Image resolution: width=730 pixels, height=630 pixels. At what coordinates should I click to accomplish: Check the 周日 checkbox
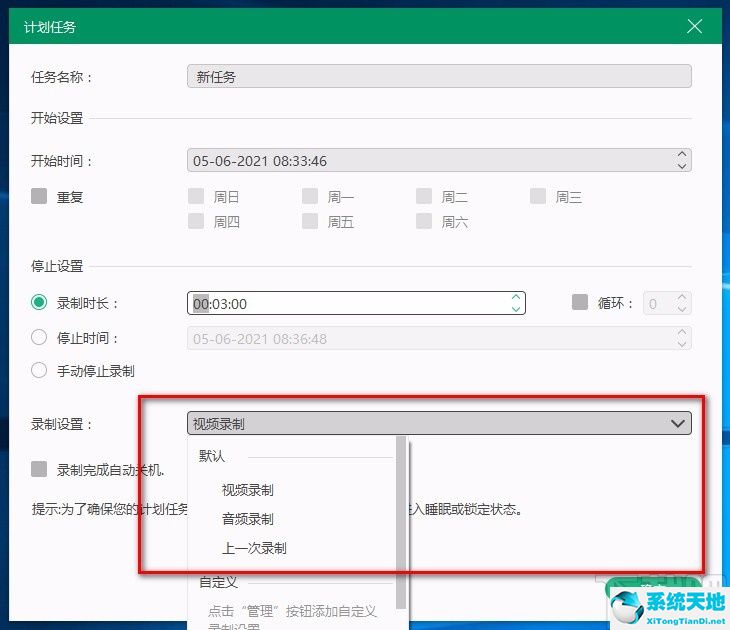pos(196,196)
